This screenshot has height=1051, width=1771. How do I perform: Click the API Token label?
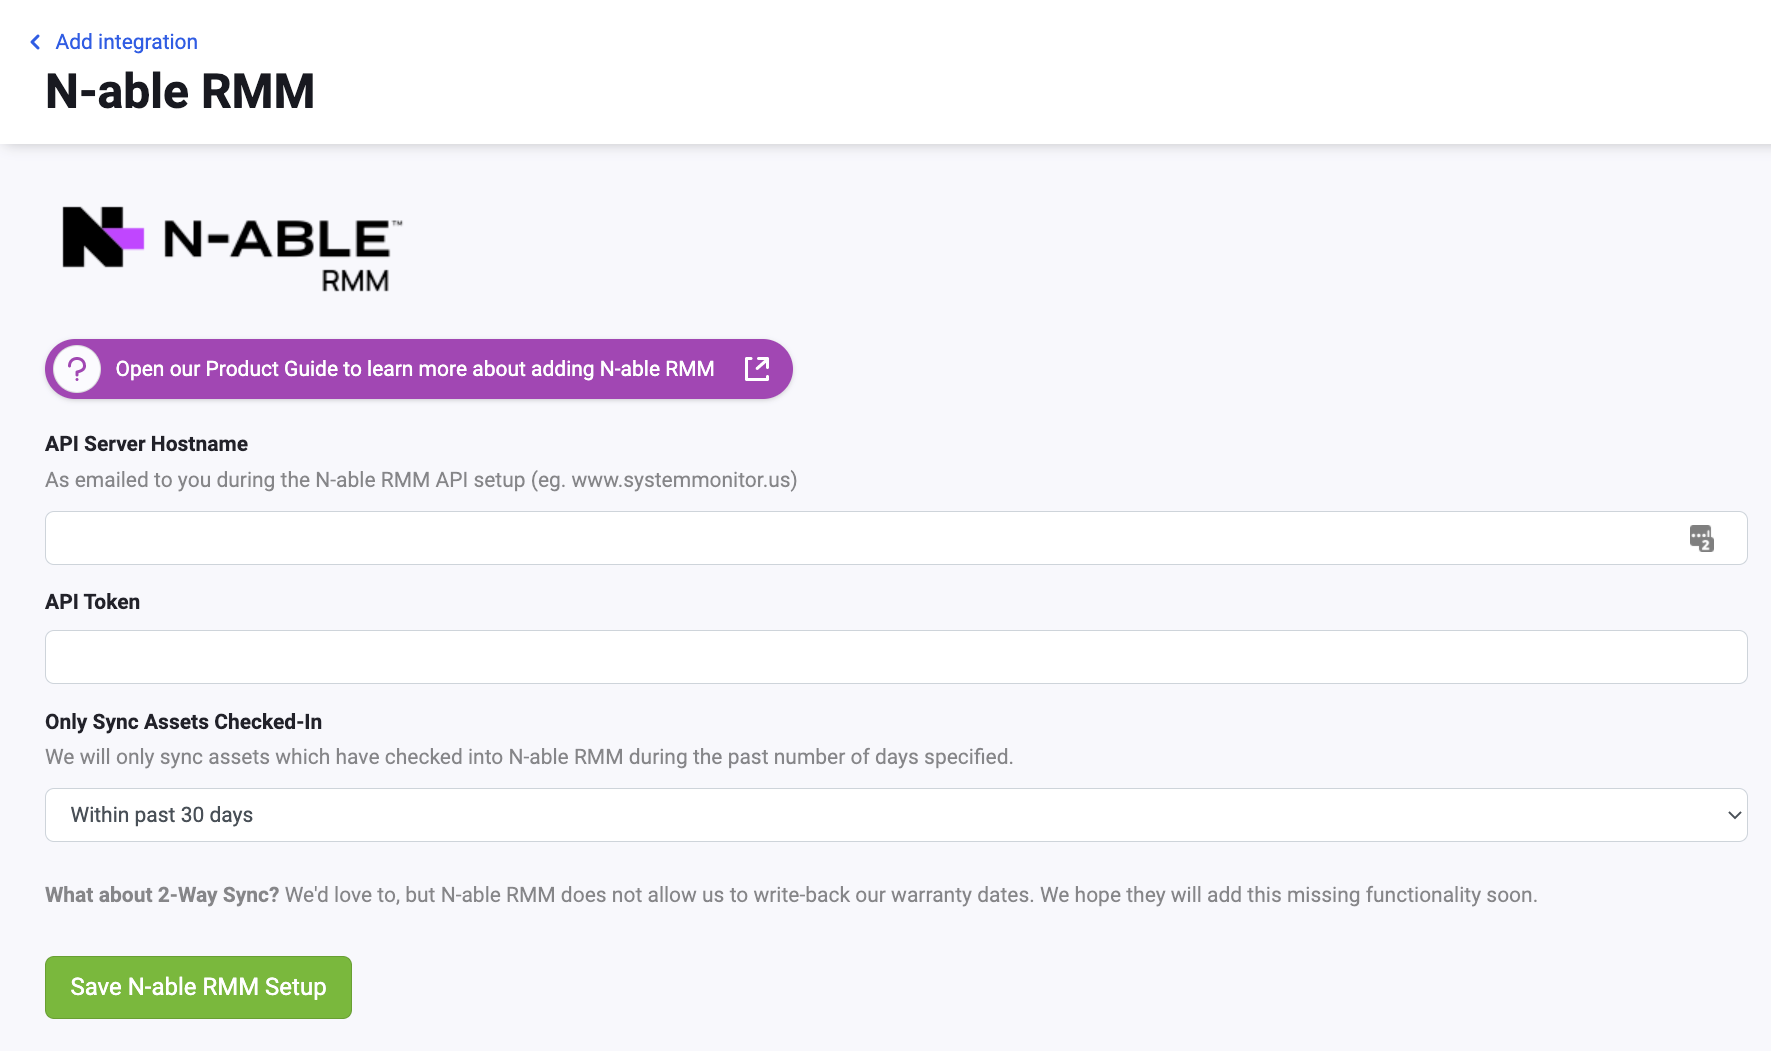[92, 602]
